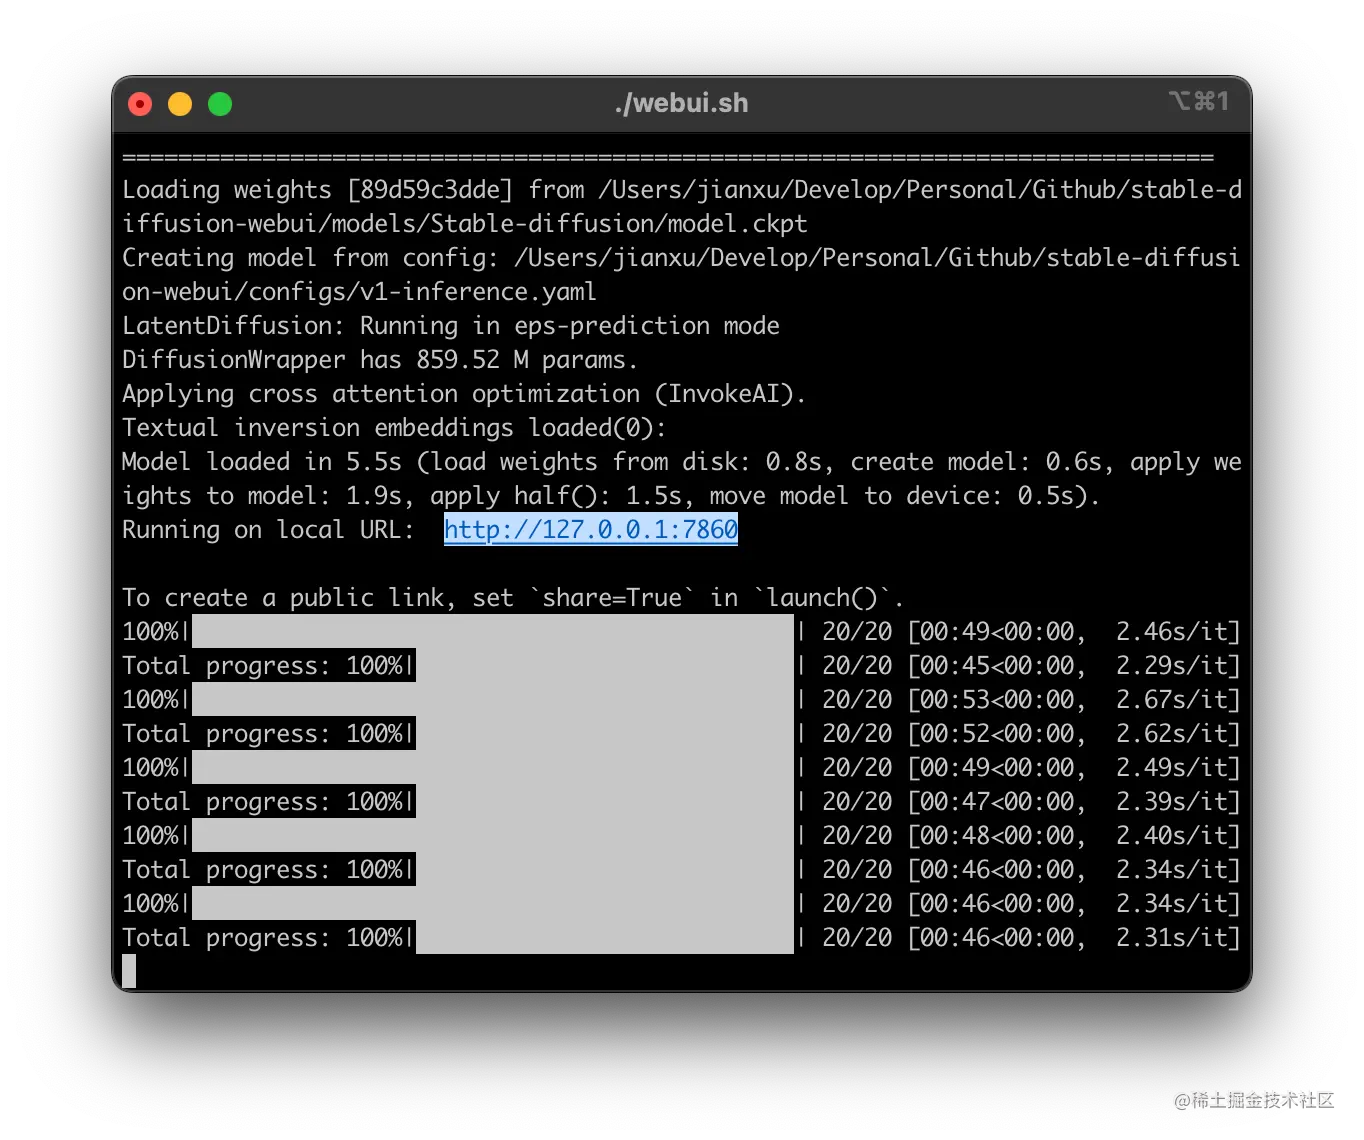Click the progress bar with 2.67s/it

tap(492, 700)
